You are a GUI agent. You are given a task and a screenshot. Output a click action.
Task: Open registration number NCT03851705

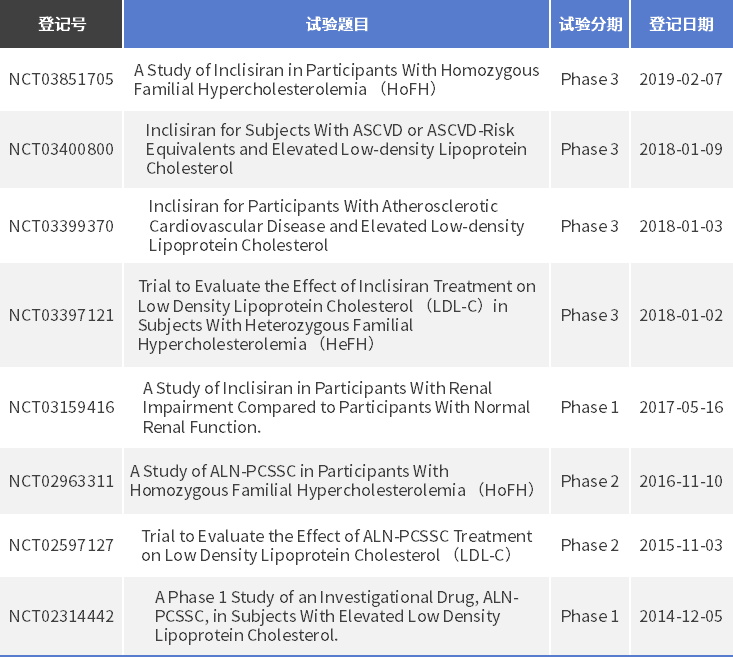point(61,80)
